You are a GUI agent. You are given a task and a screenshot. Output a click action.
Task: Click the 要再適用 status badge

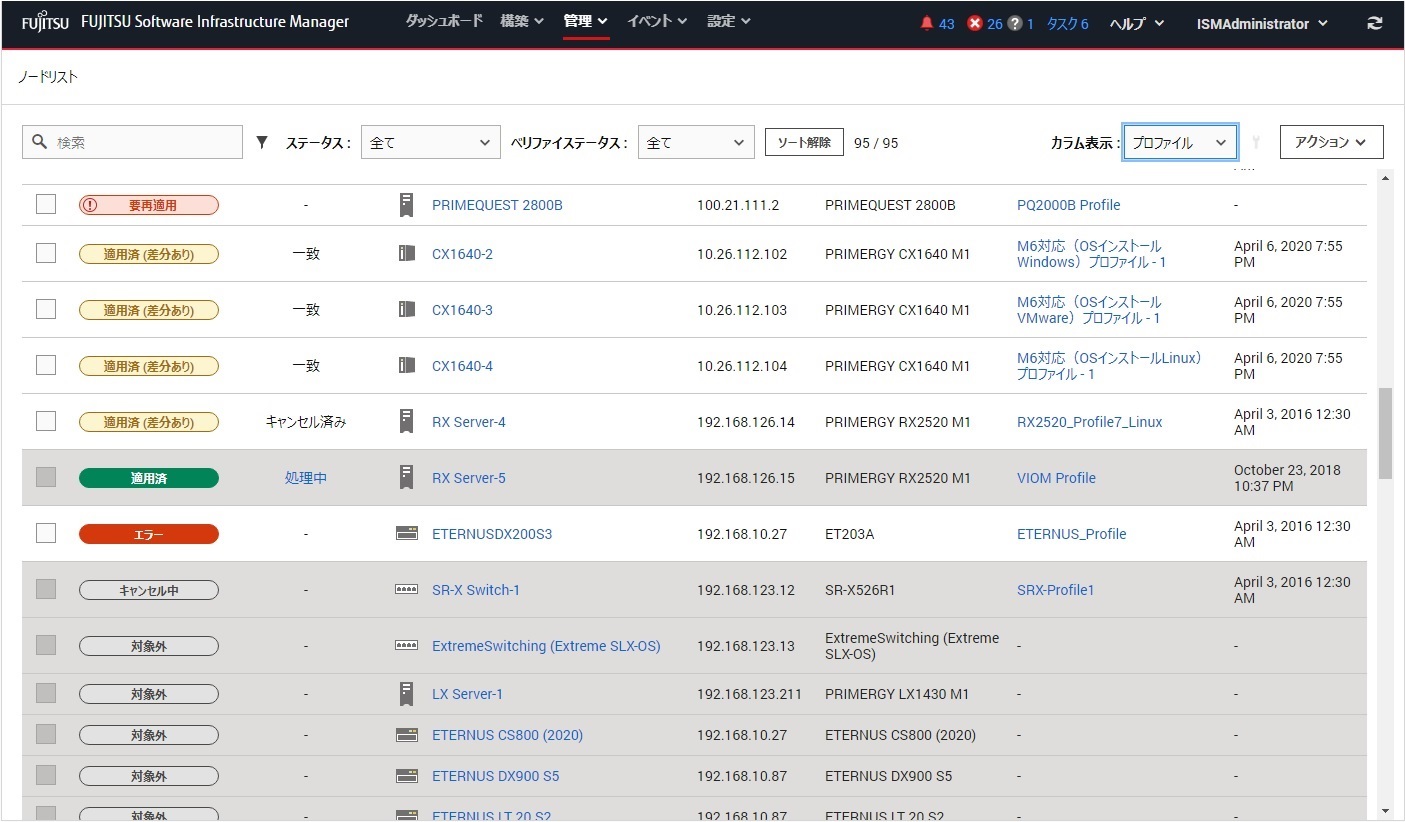[149, 205]
